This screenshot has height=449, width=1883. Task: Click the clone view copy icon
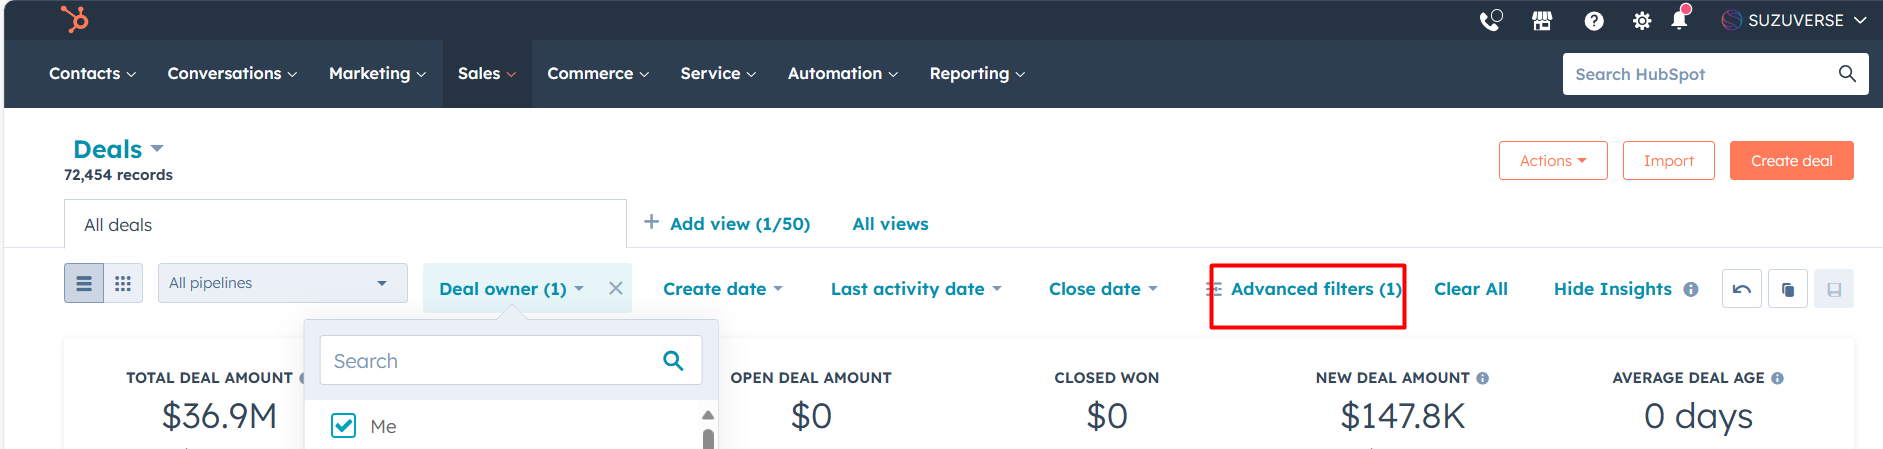(1788, 289)
